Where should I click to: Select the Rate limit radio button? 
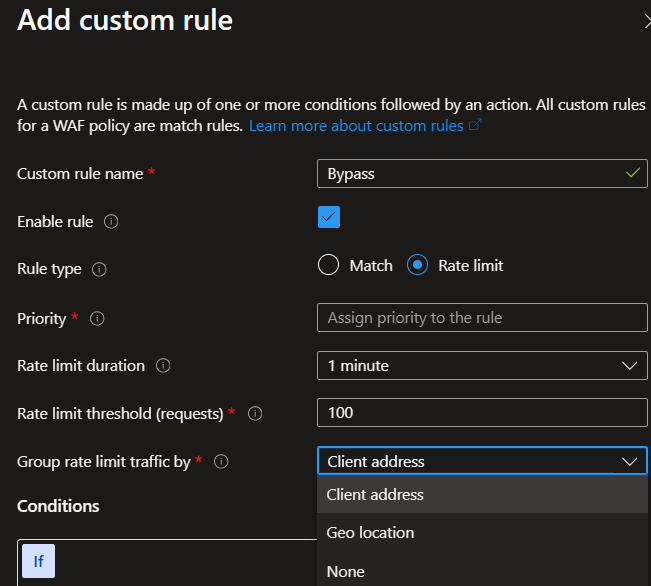click(419, 265)
